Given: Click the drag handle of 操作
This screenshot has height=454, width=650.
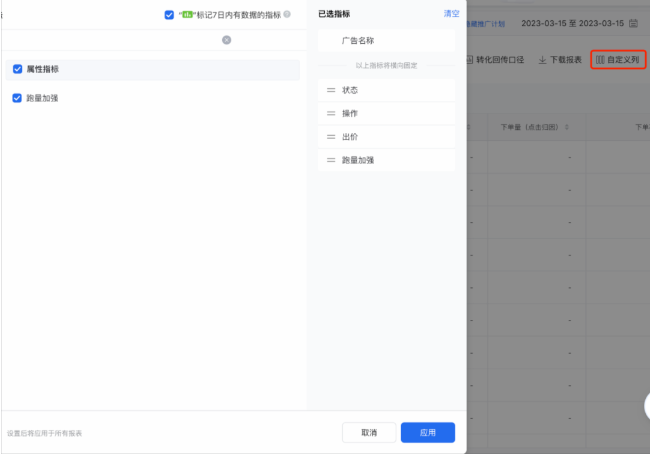Looking at the screenshot, I should 331,113.
